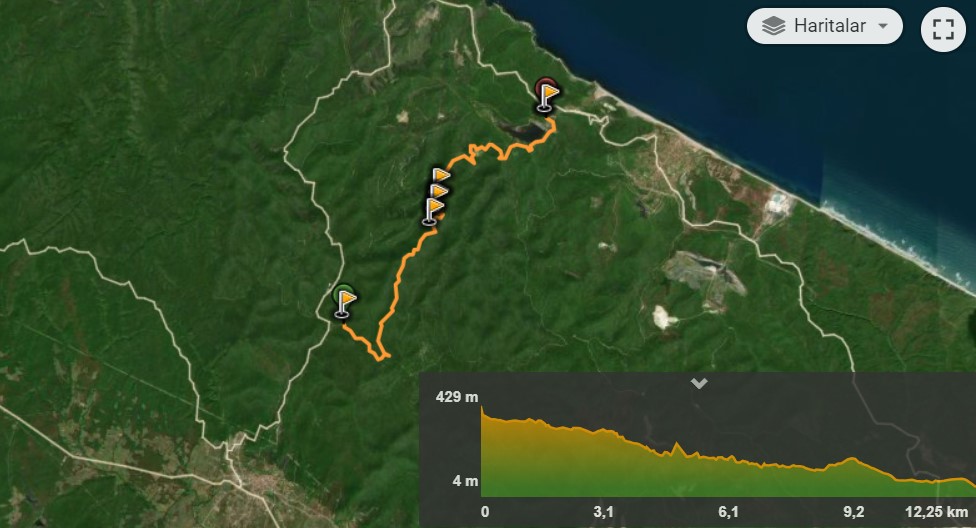The width and height of the screenshot is (976, 528).
Task: Click the 9,2 distance tick label
Action: [x=853, y=512]
